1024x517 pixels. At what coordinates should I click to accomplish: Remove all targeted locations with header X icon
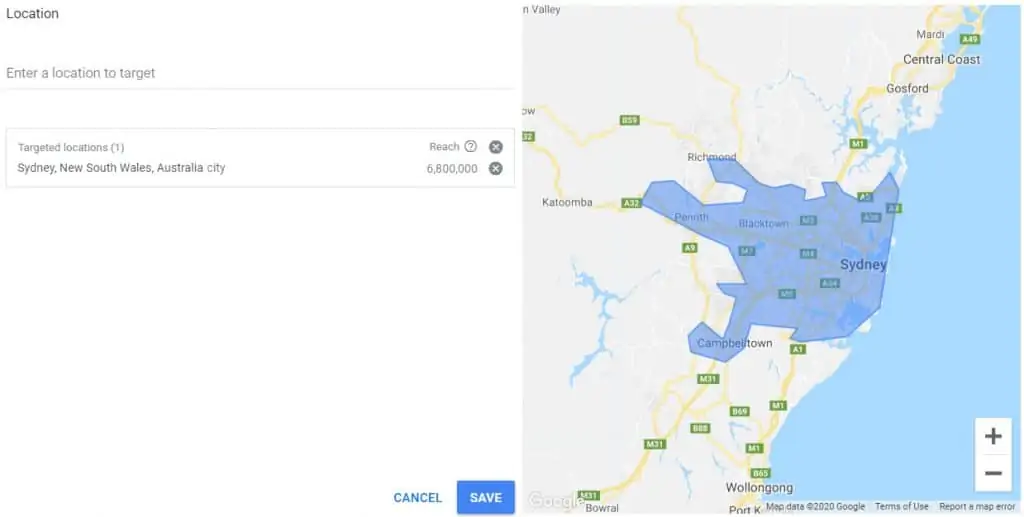point(495,147)
